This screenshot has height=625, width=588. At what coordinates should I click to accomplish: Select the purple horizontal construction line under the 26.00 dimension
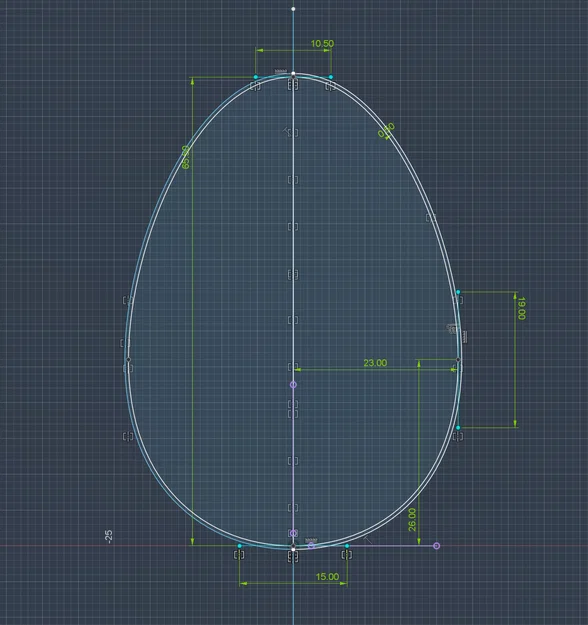(372, 546)
